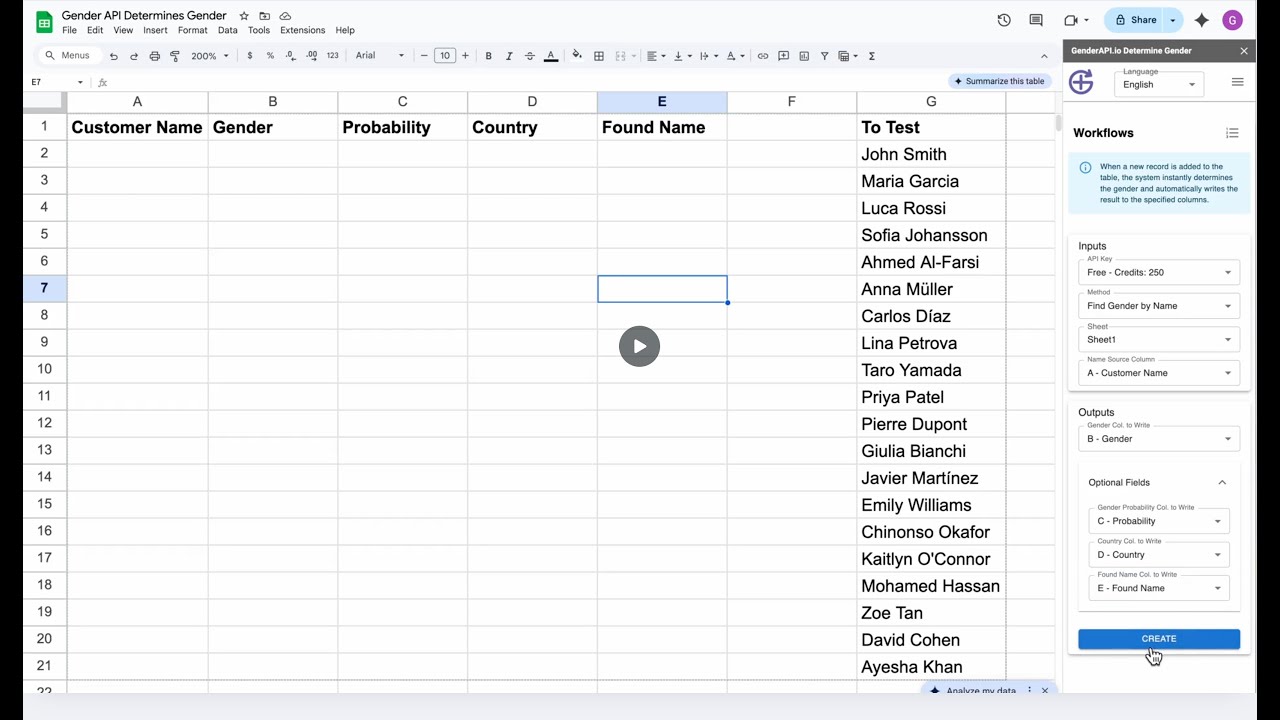Click Summarize this table button
This screenshot has width=1280, height=720.
(999, 81)
